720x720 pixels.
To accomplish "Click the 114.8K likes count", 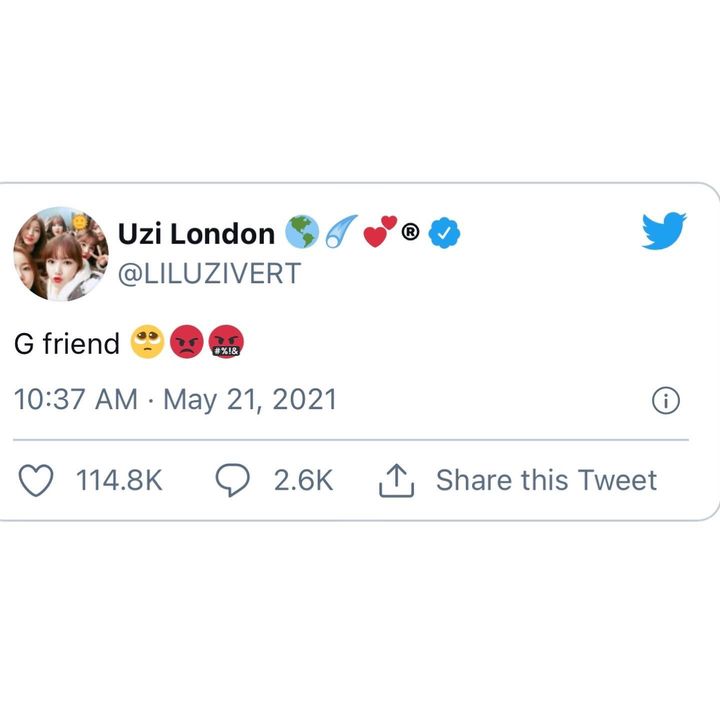I will (x=119, y=481).
